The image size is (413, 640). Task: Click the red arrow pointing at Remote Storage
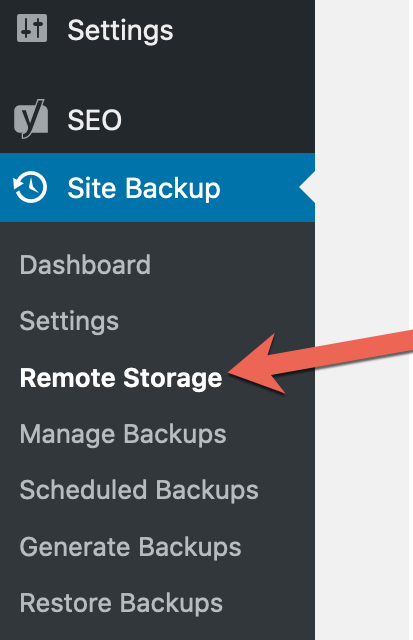[320, 361]
